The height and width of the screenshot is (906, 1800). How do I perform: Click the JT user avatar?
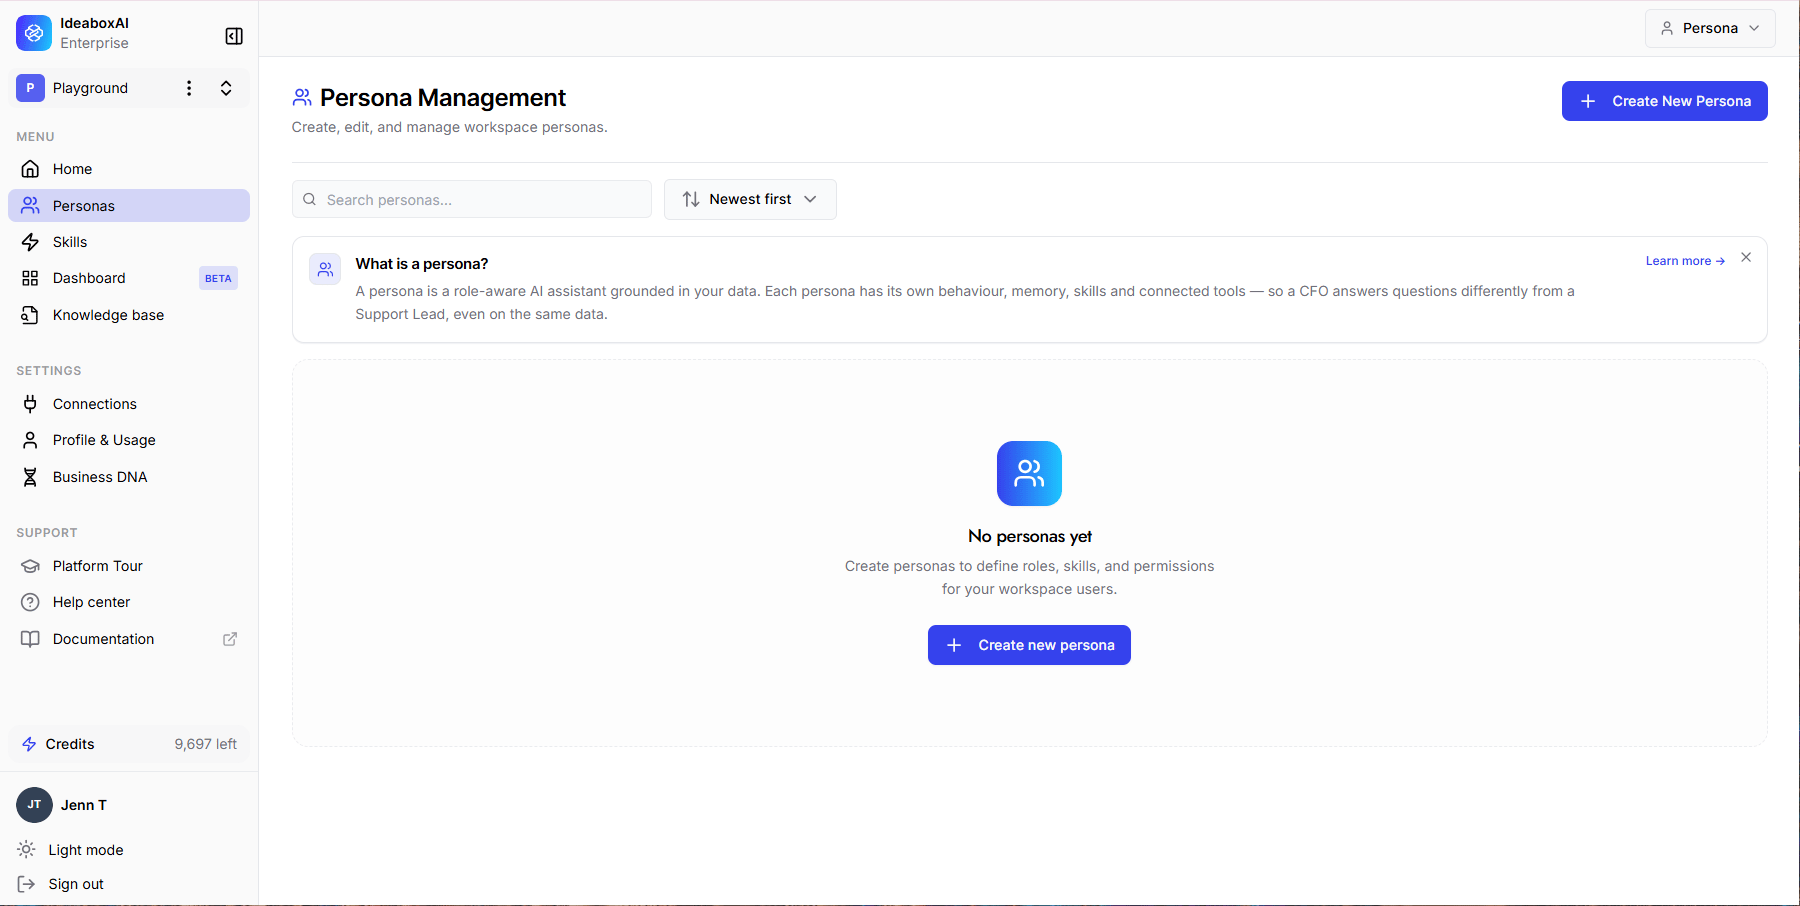point(34,804)
